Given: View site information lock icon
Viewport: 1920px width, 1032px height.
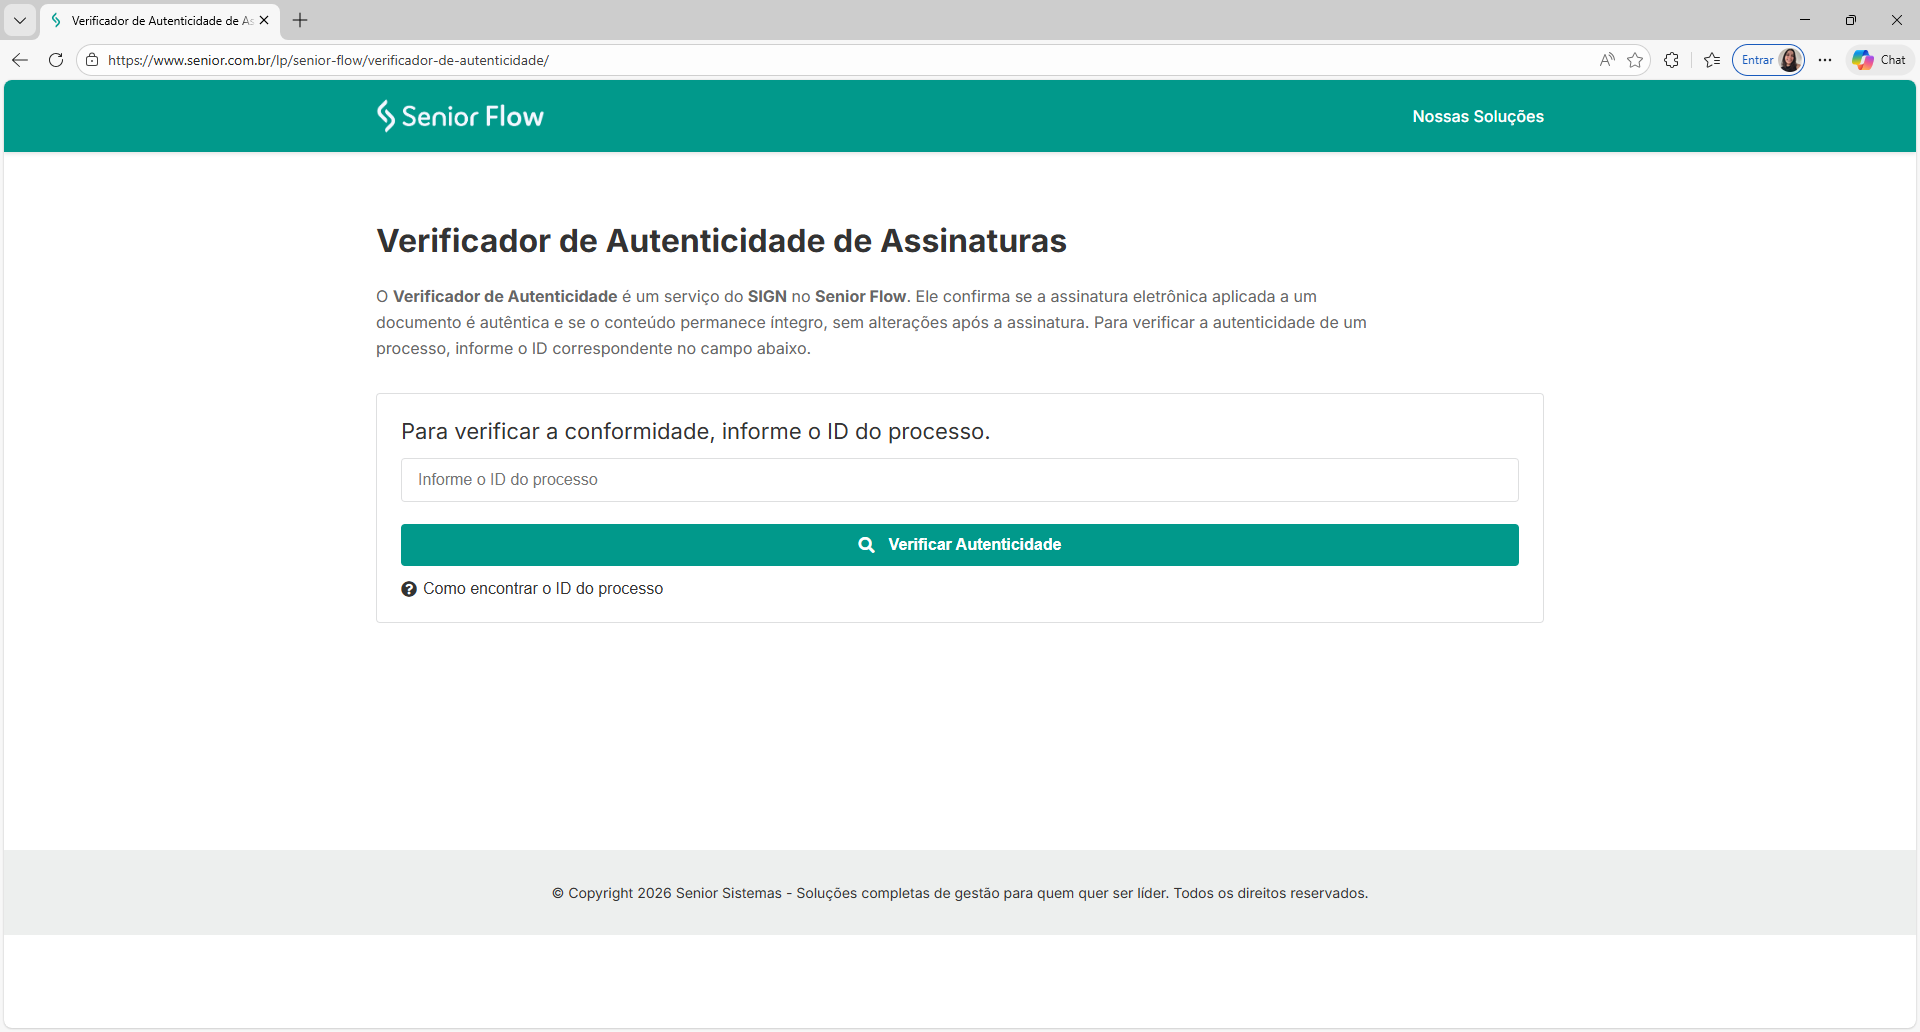Looking at the screenshot, I should click(92, 60).
